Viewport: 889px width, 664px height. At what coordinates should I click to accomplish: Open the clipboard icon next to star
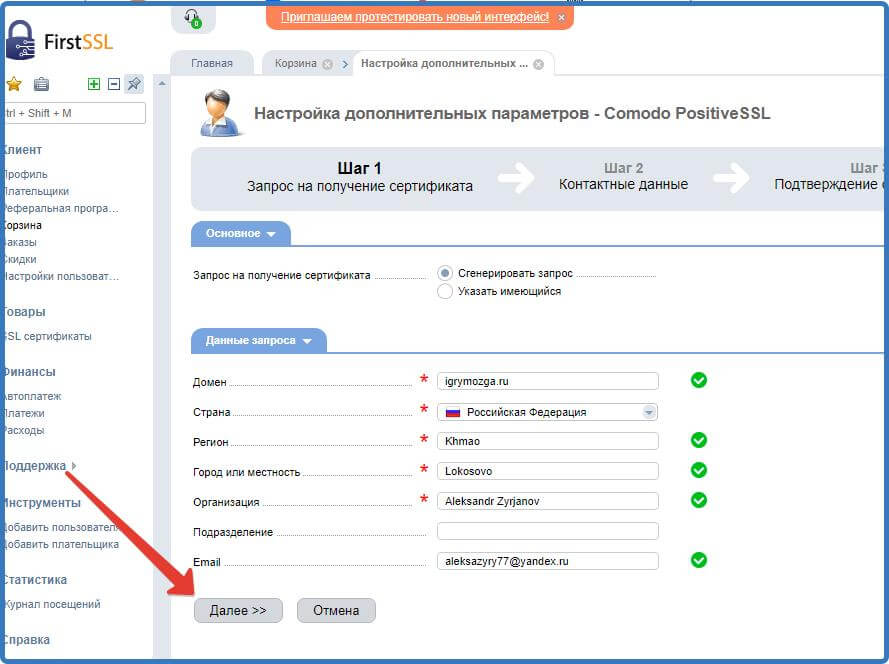click(x=41, y=84)
